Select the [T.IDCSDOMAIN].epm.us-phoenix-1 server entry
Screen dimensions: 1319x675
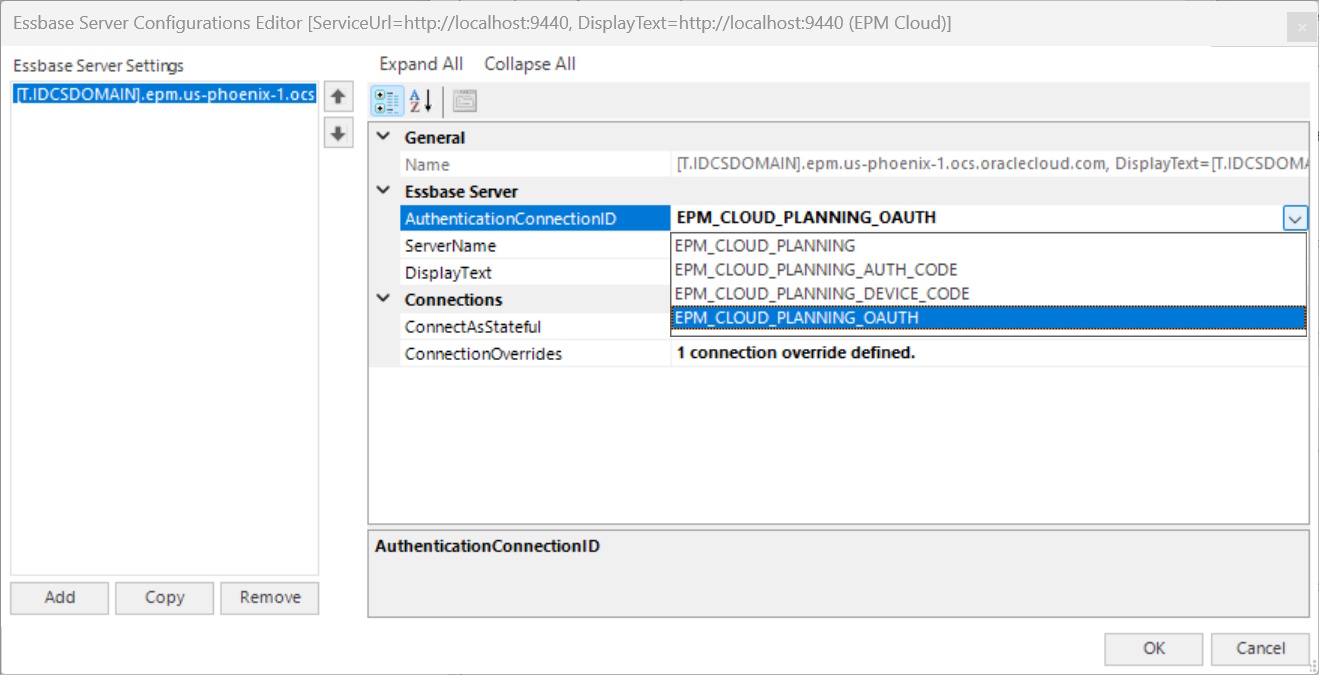(x=165, y=94)
